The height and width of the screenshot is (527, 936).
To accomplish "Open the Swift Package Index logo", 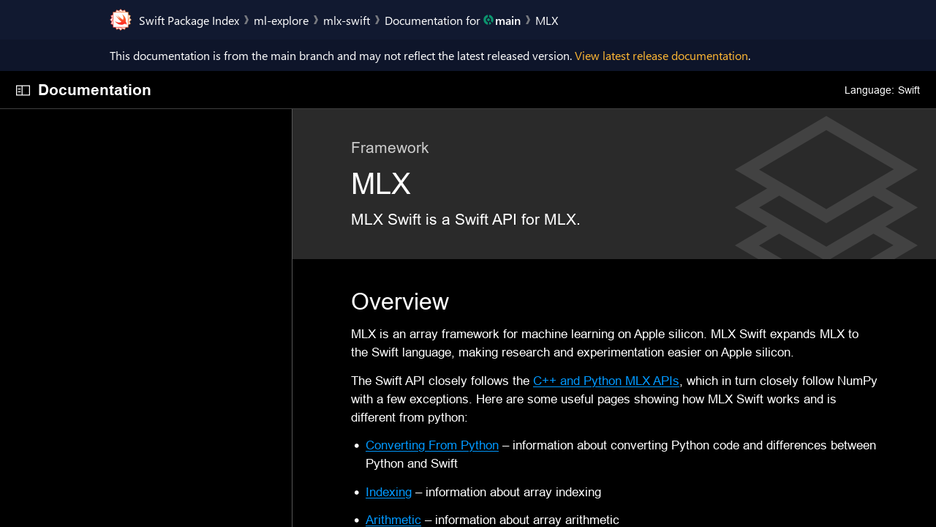I will [121, 20].
